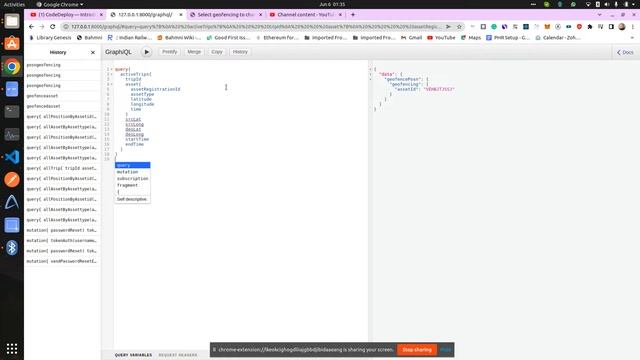640x360 pixels.
Task: Switch to the Channel content YouTube tab
Action: click(305, 15)
